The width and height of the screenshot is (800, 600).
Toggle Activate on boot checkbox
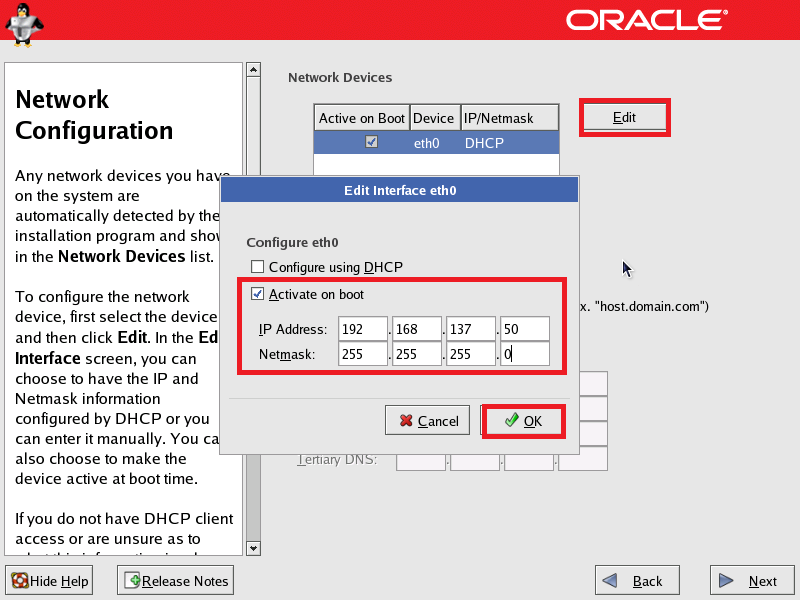coord(258,294)
